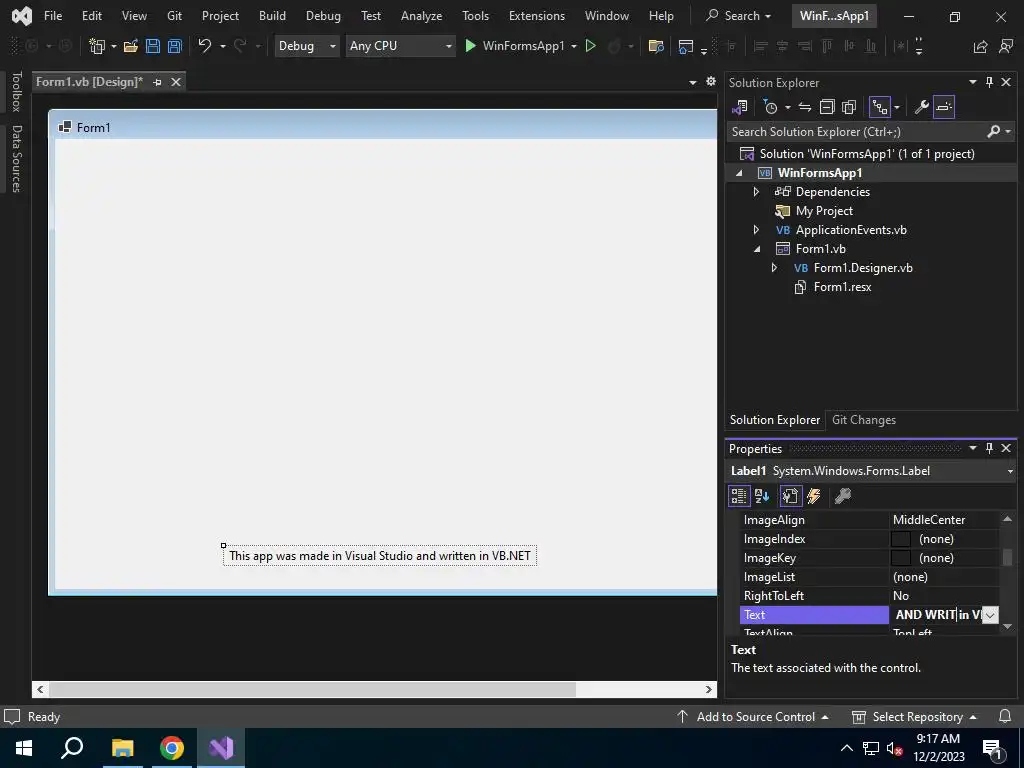Click Switch Views icon in Solution Explorer
Screen dimensions: 1024x768
(x=739, y=107)
